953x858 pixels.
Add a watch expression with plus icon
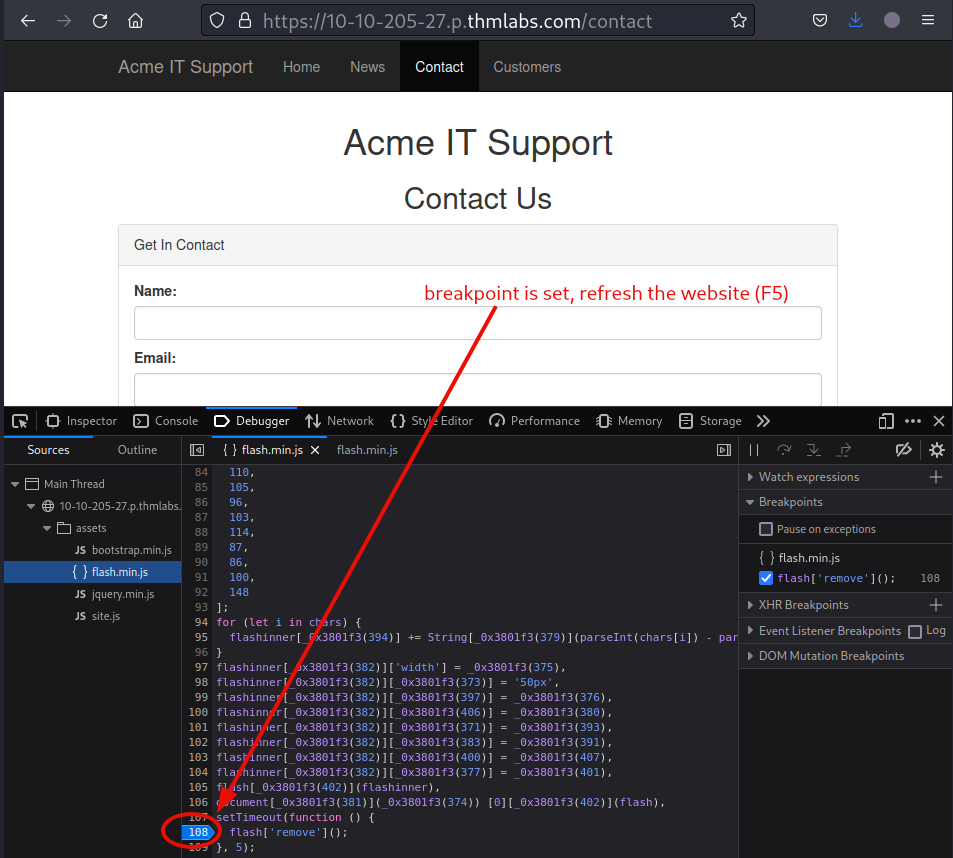(936, 477)
